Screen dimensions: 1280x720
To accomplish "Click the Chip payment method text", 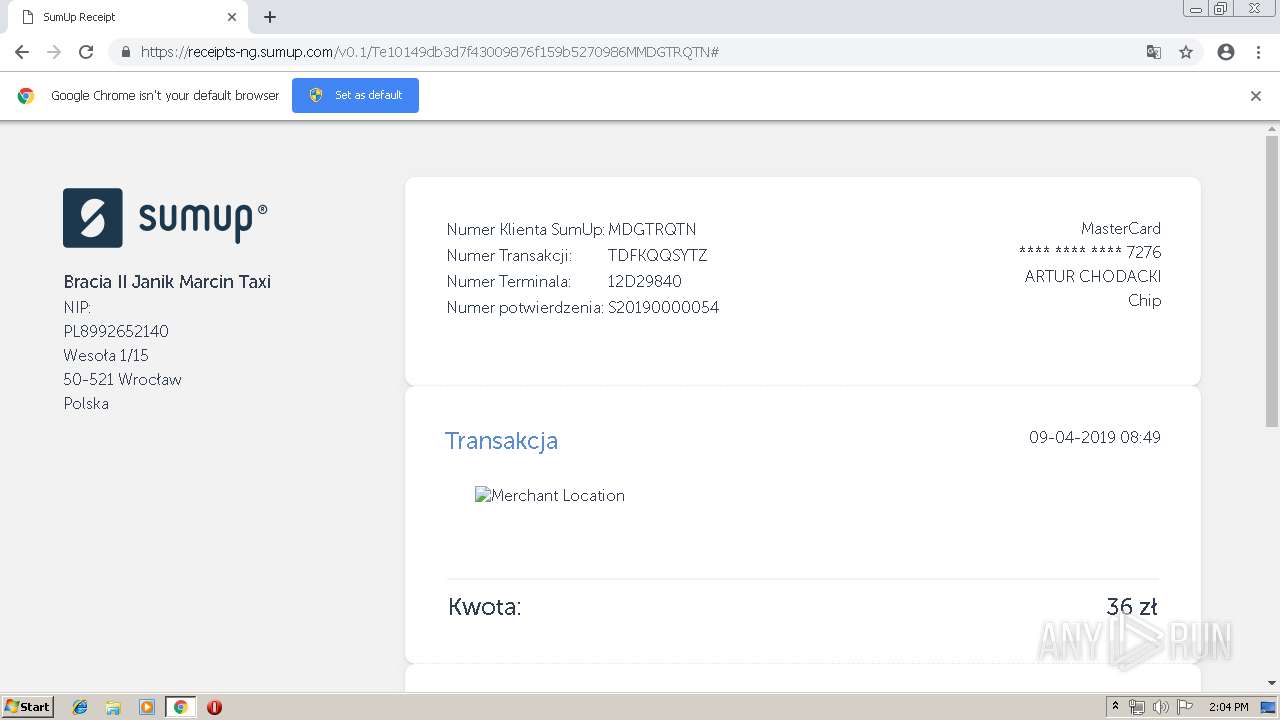I will click(x=1145, y=300).
